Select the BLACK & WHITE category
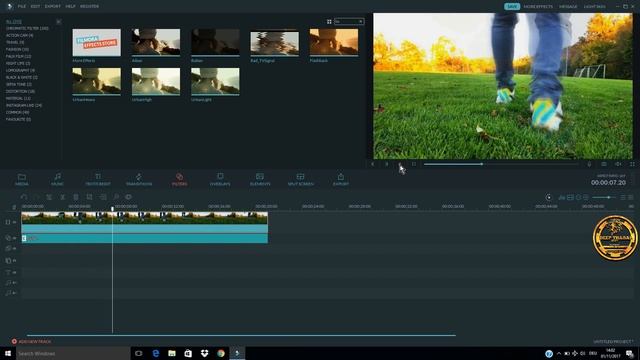Screen dimensions: 640x360 click(22, 77)
